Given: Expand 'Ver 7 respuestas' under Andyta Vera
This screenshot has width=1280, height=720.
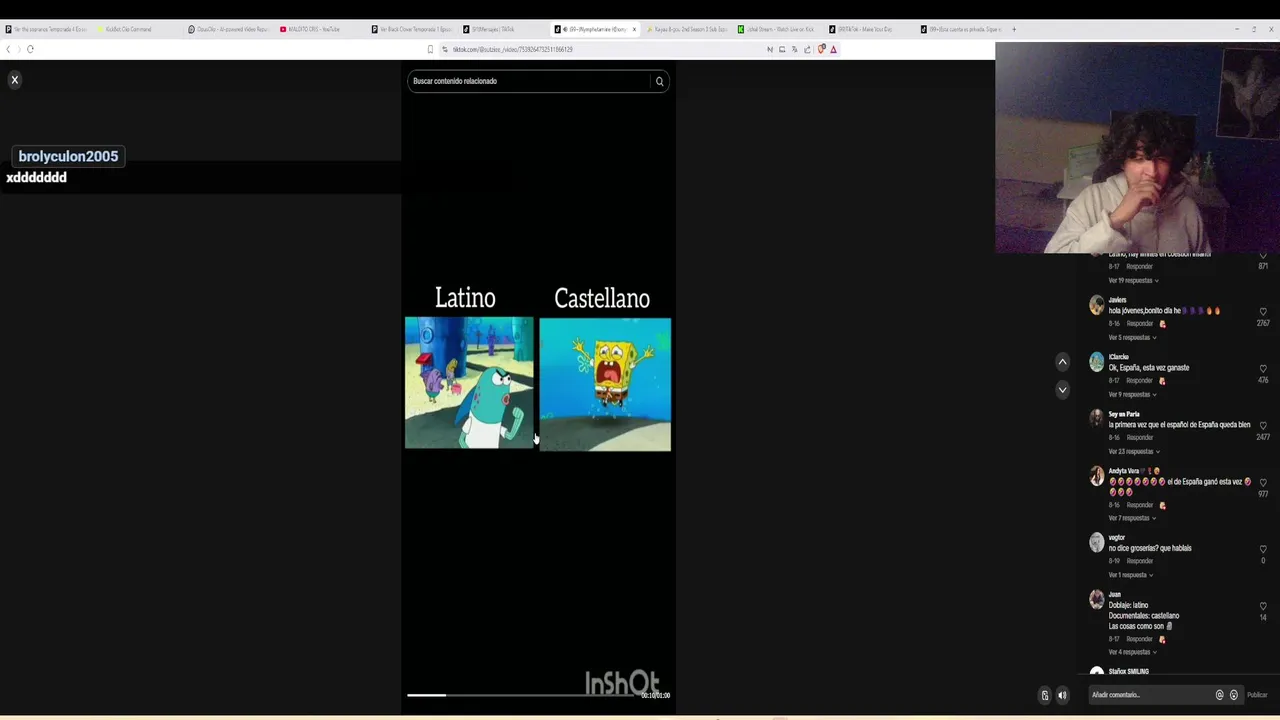Looking at the screenshot, I should (1131, 519).
